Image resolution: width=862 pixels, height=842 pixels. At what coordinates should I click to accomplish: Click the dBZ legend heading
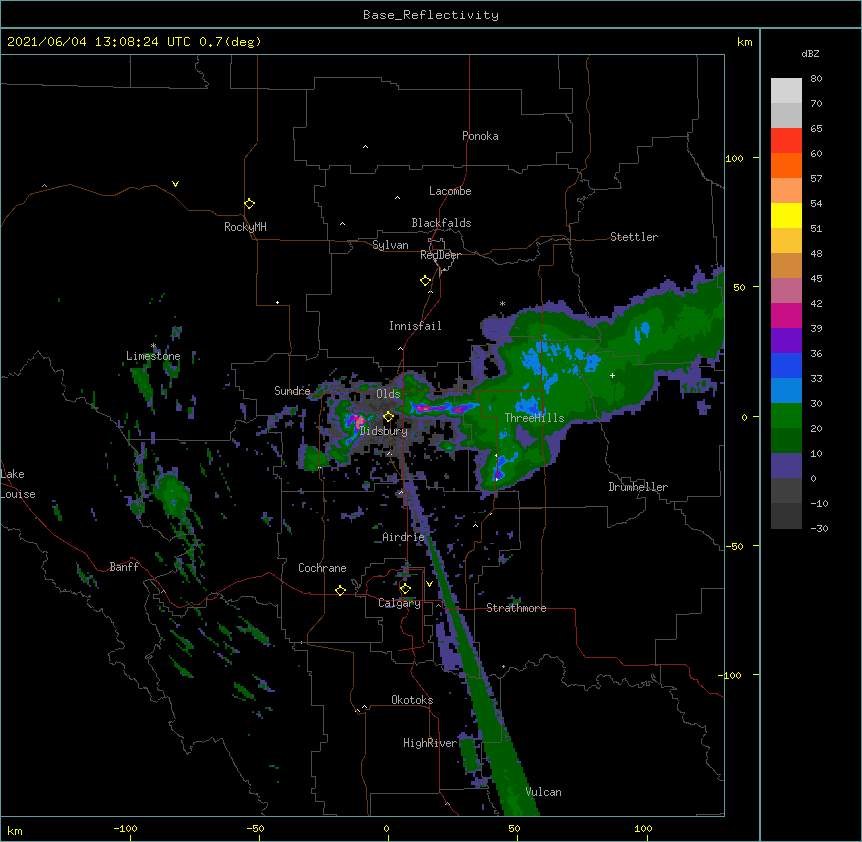[x=810, y=53]
